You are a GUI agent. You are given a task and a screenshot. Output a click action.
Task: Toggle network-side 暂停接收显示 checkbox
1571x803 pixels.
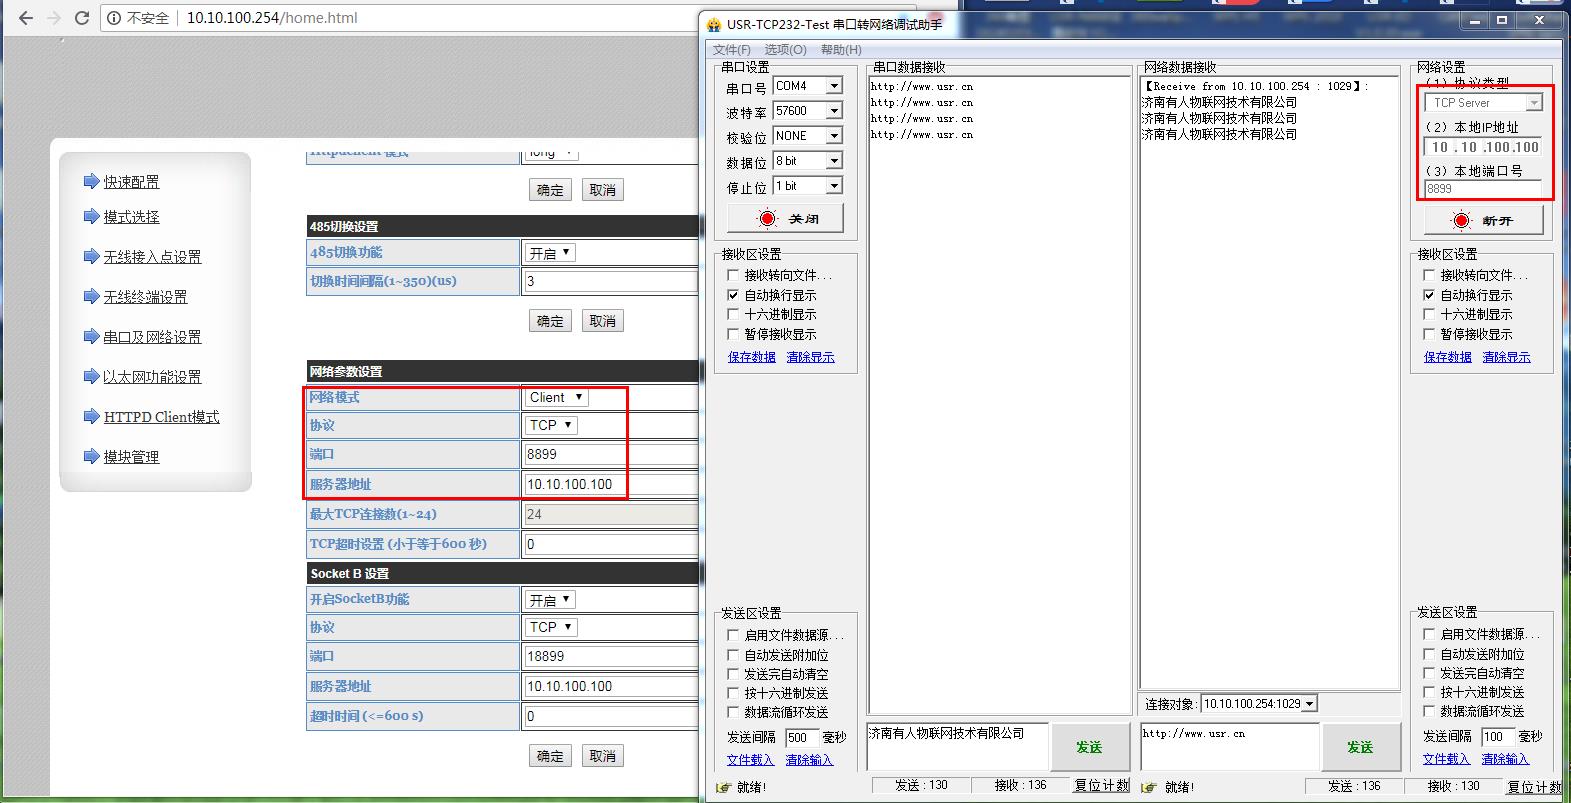[1429, 334]
